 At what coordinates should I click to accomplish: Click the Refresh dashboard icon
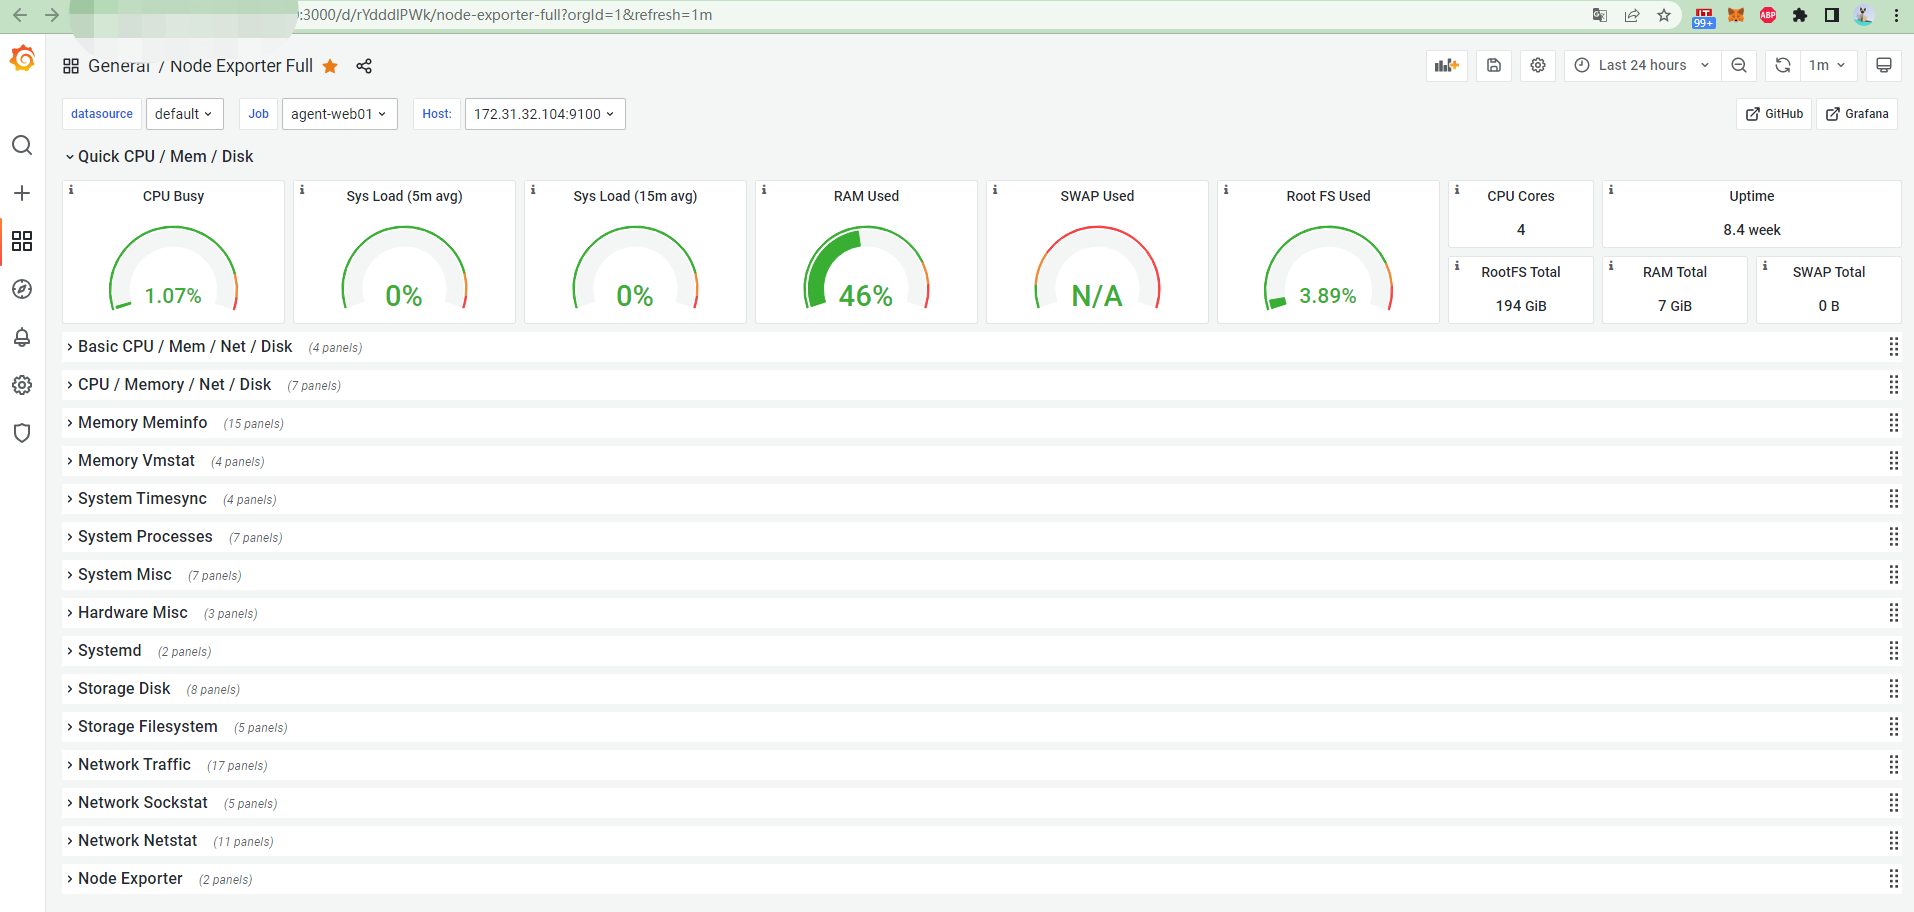point(1782,65)
